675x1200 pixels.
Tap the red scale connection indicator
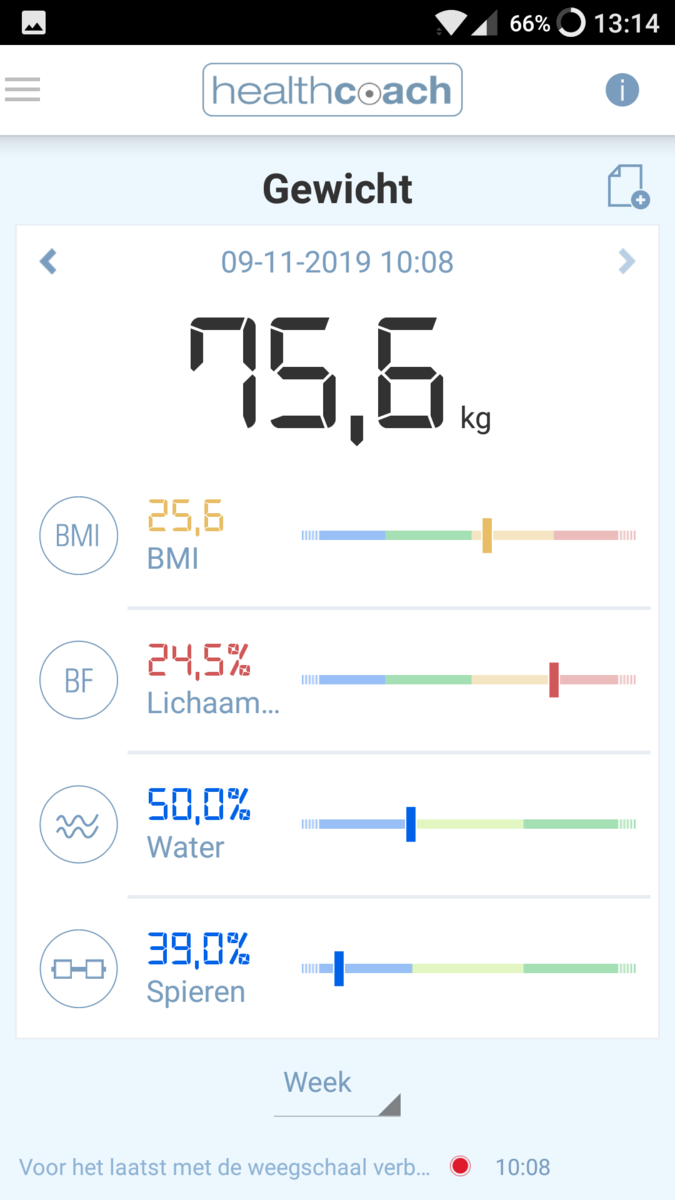click(x=460, y=1165)
